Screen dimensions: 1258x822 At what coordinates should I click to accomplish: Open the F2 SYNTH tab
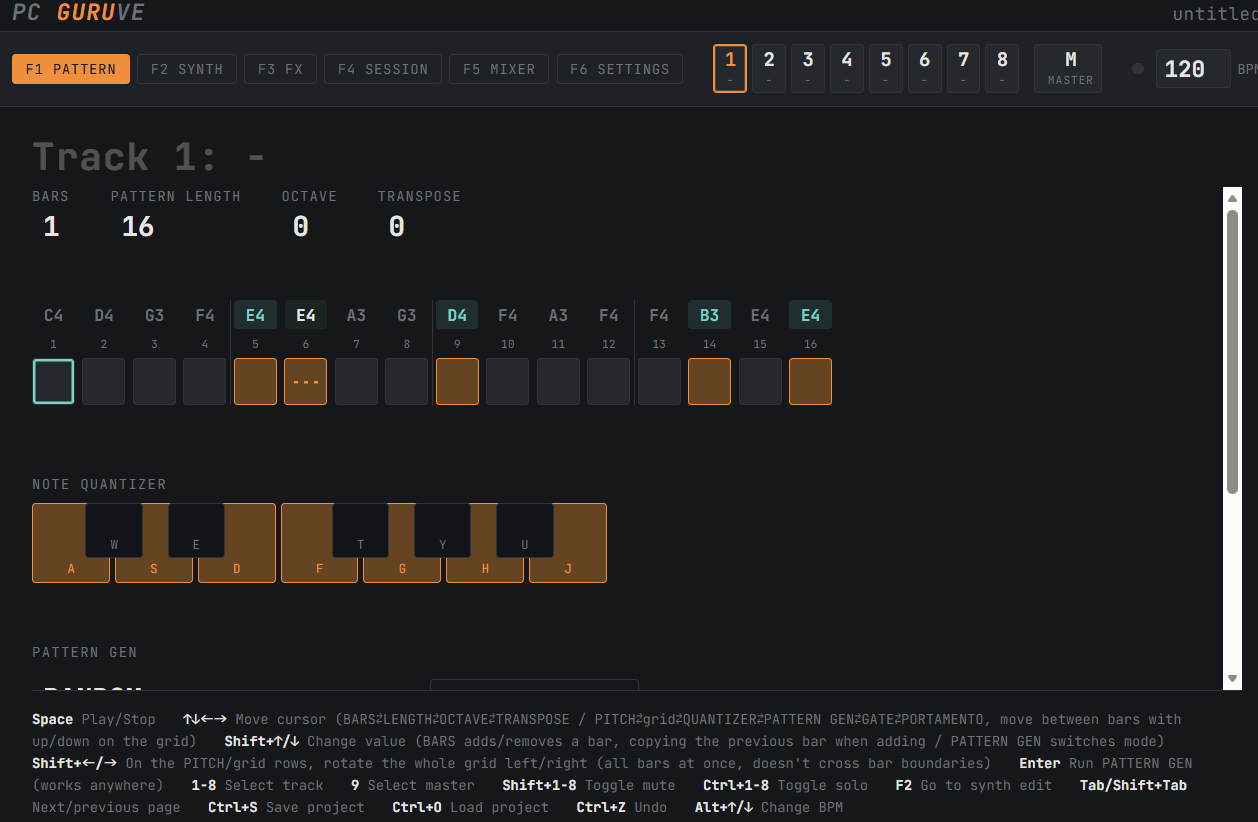click(187, 69)
